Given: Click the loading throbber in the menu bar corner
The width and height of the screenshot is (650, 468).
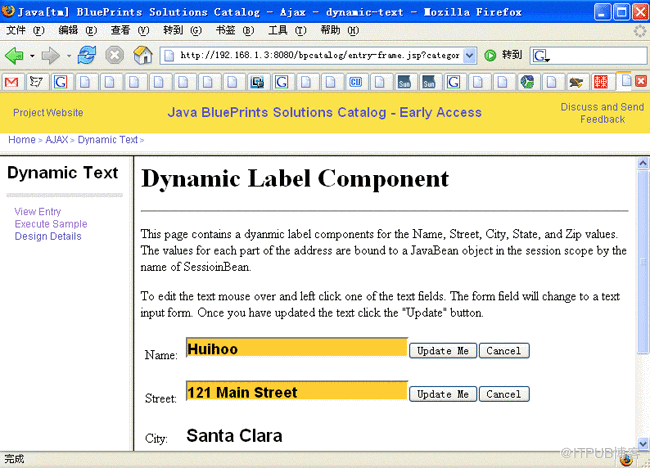Looking at the screenshot, I should (640, 31).
